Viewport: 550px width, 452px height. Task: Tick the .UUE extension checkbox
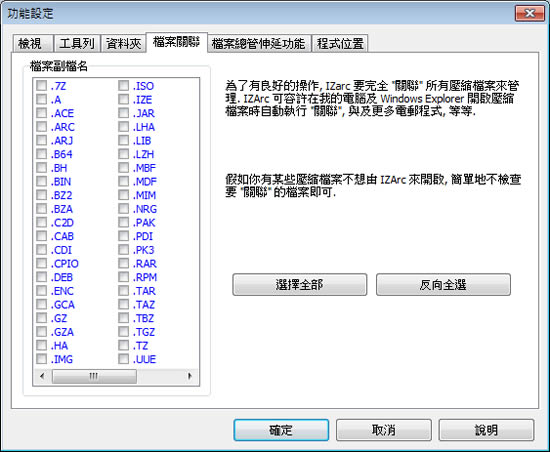[x=123, y=359]
